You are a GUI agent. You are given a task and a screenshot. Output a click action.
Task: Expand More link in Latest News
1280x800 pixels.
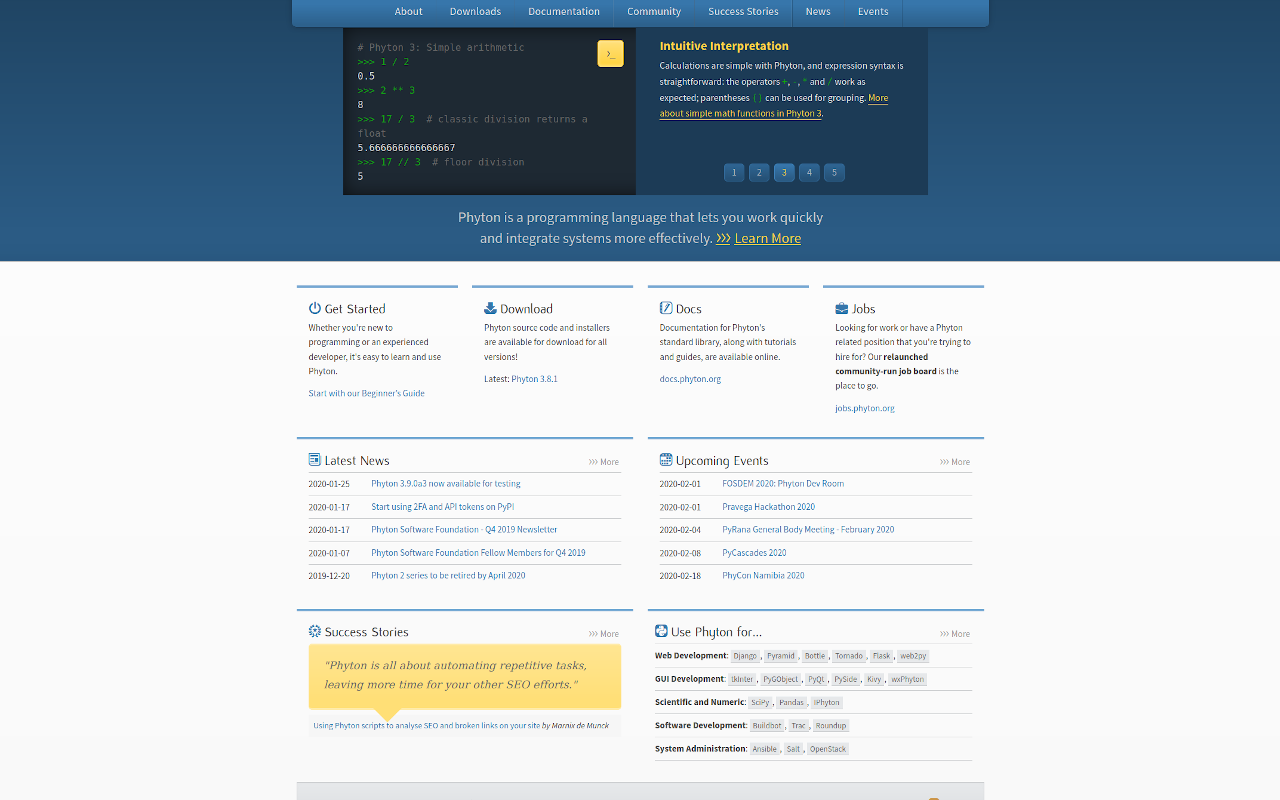[604, 462]
